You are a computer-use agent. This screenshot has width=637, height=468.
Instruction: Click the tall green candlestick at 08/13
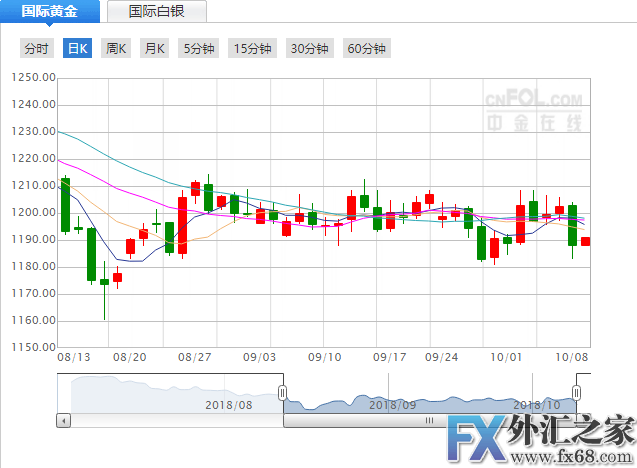65,205
